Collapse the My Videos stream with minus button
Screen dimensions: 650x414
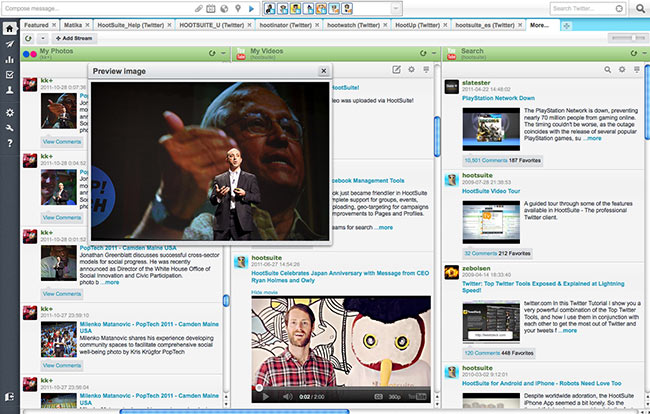[434, 53]
